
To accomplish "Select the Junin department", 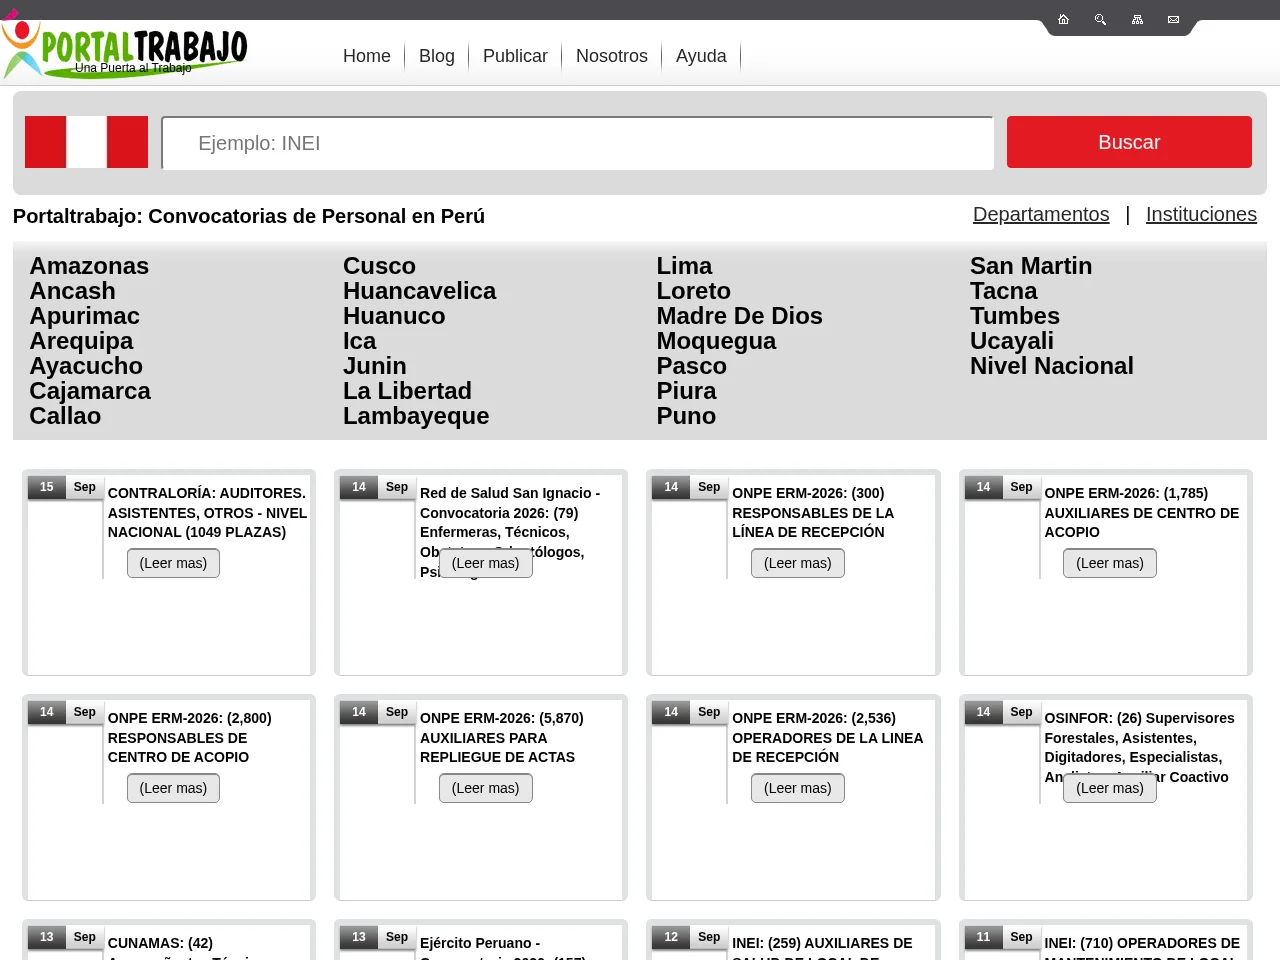I will coord(375,366).
